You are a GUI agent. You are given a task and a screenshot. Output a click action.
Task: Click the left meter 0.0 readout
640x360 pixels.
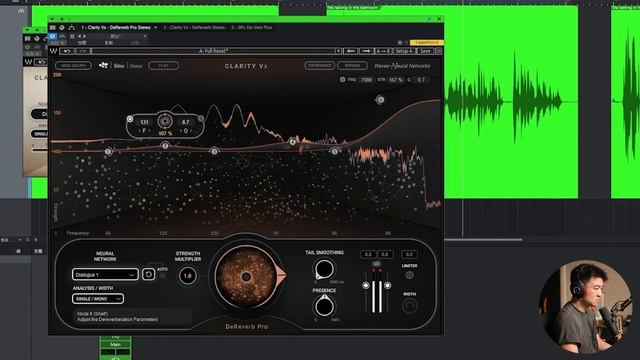point(368,254)
